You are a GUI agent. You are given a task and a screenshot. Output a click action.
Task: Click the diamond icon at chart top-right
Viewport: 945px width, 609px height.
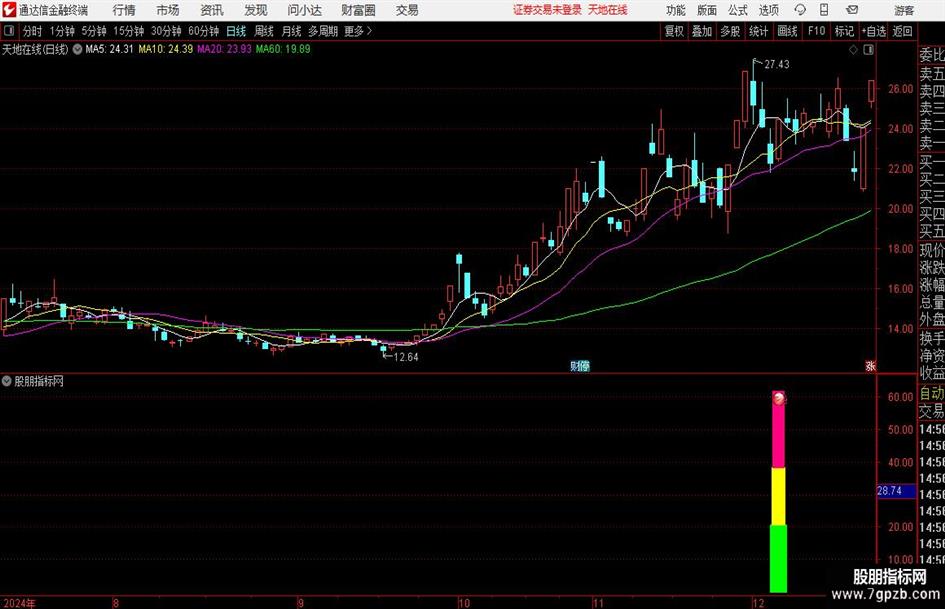coord(853,50)
